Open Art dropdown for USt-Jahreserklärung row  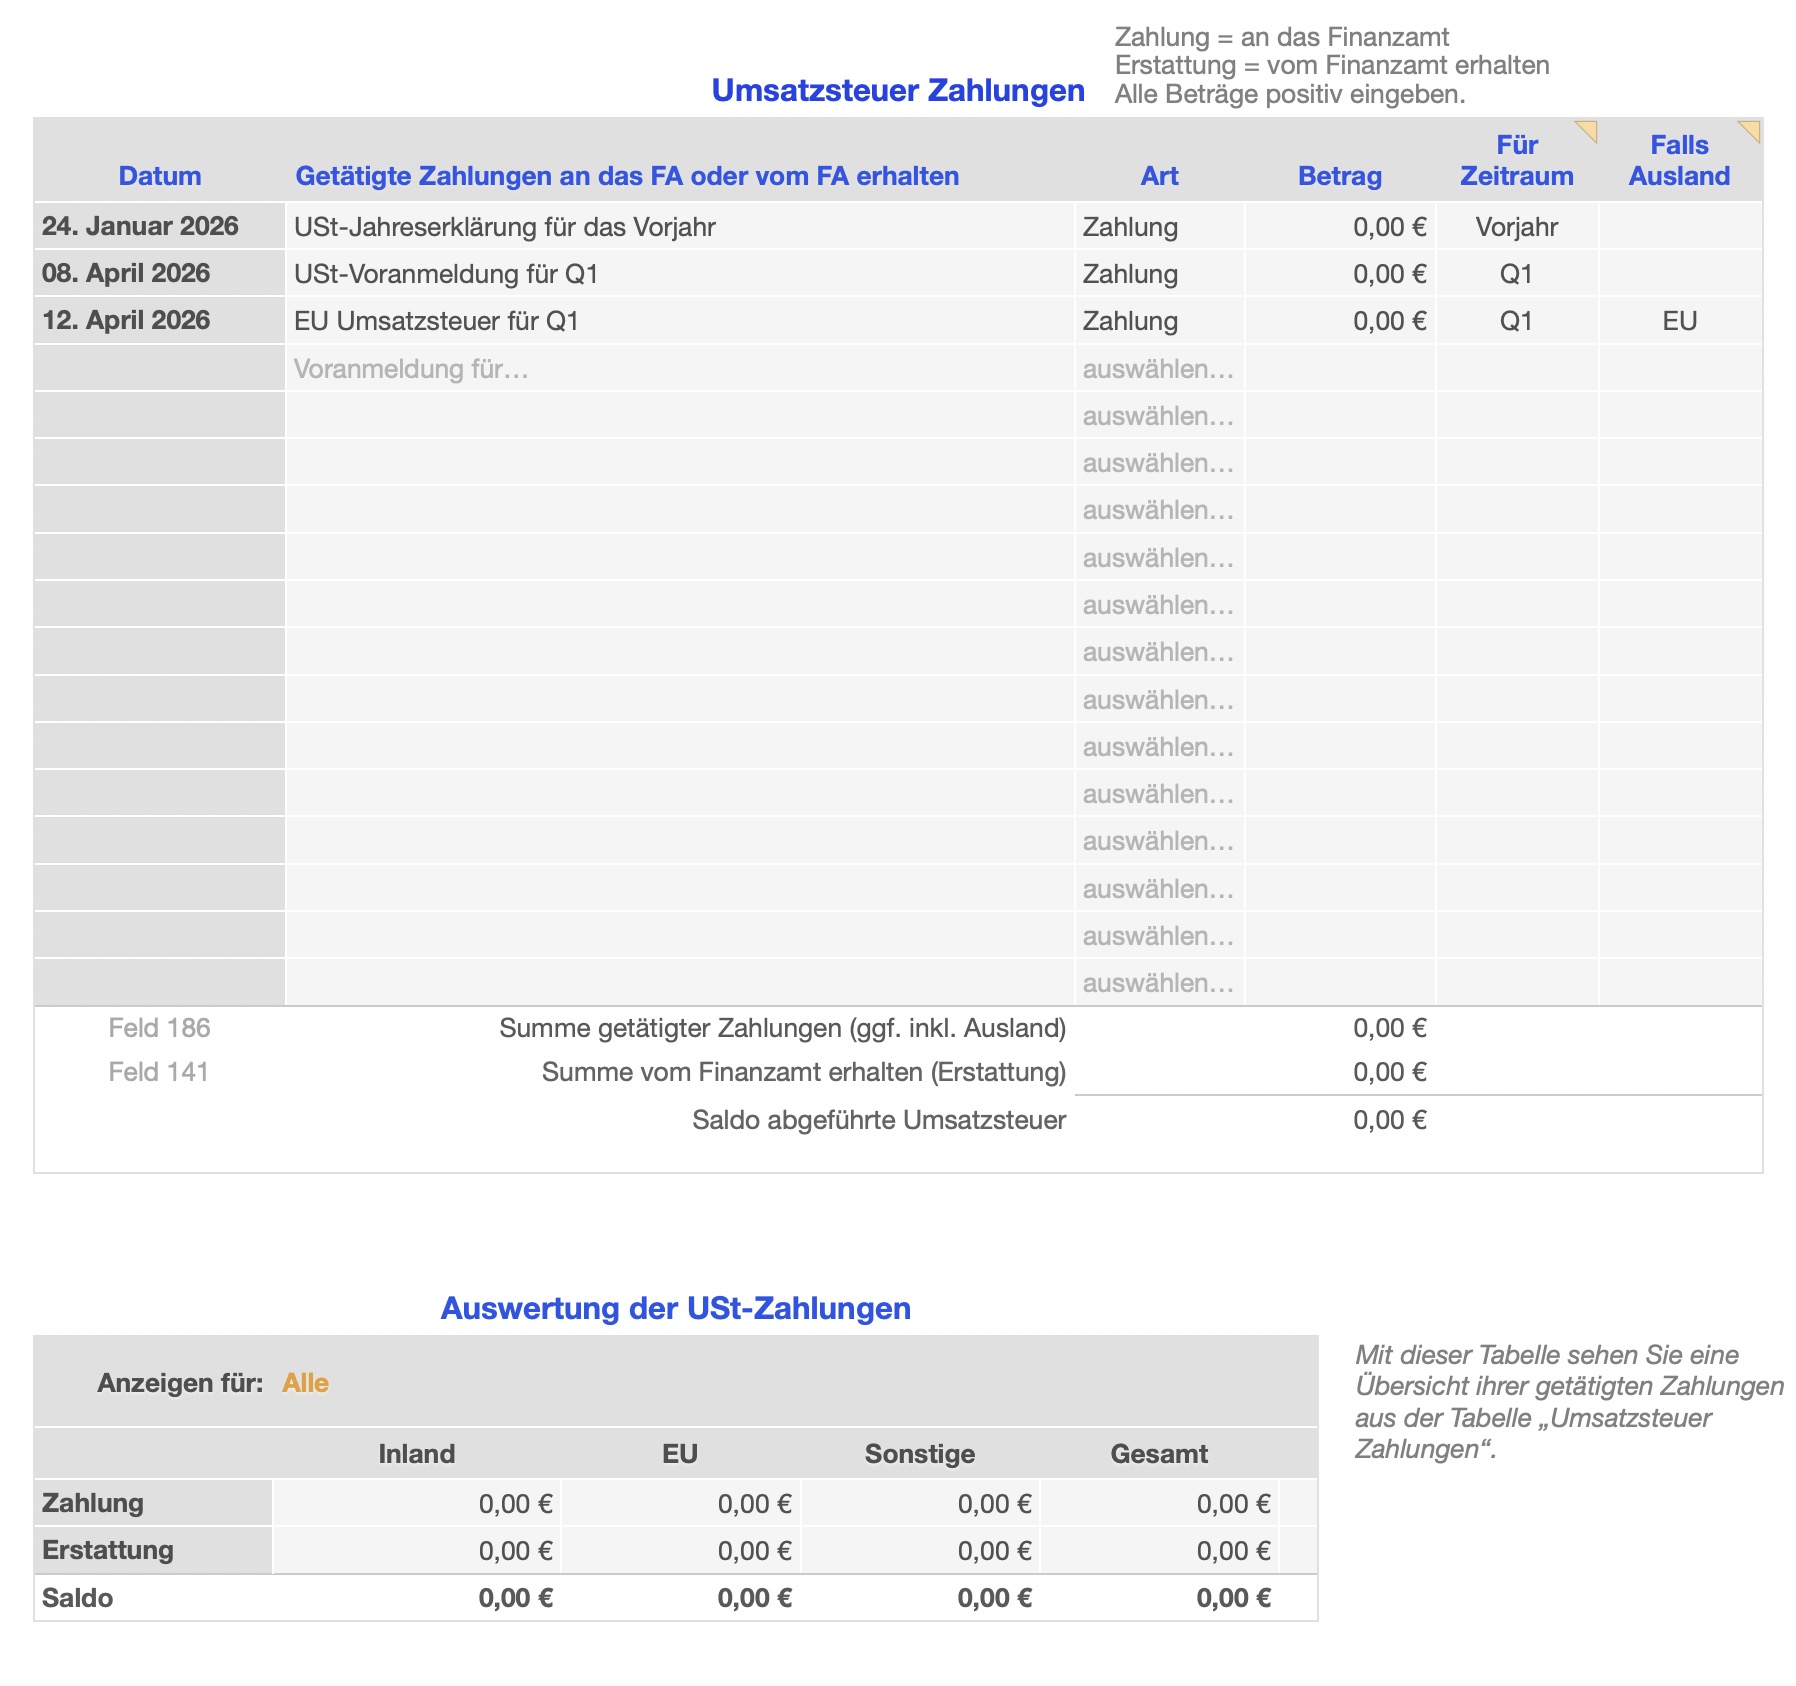tap(1158, 227)
